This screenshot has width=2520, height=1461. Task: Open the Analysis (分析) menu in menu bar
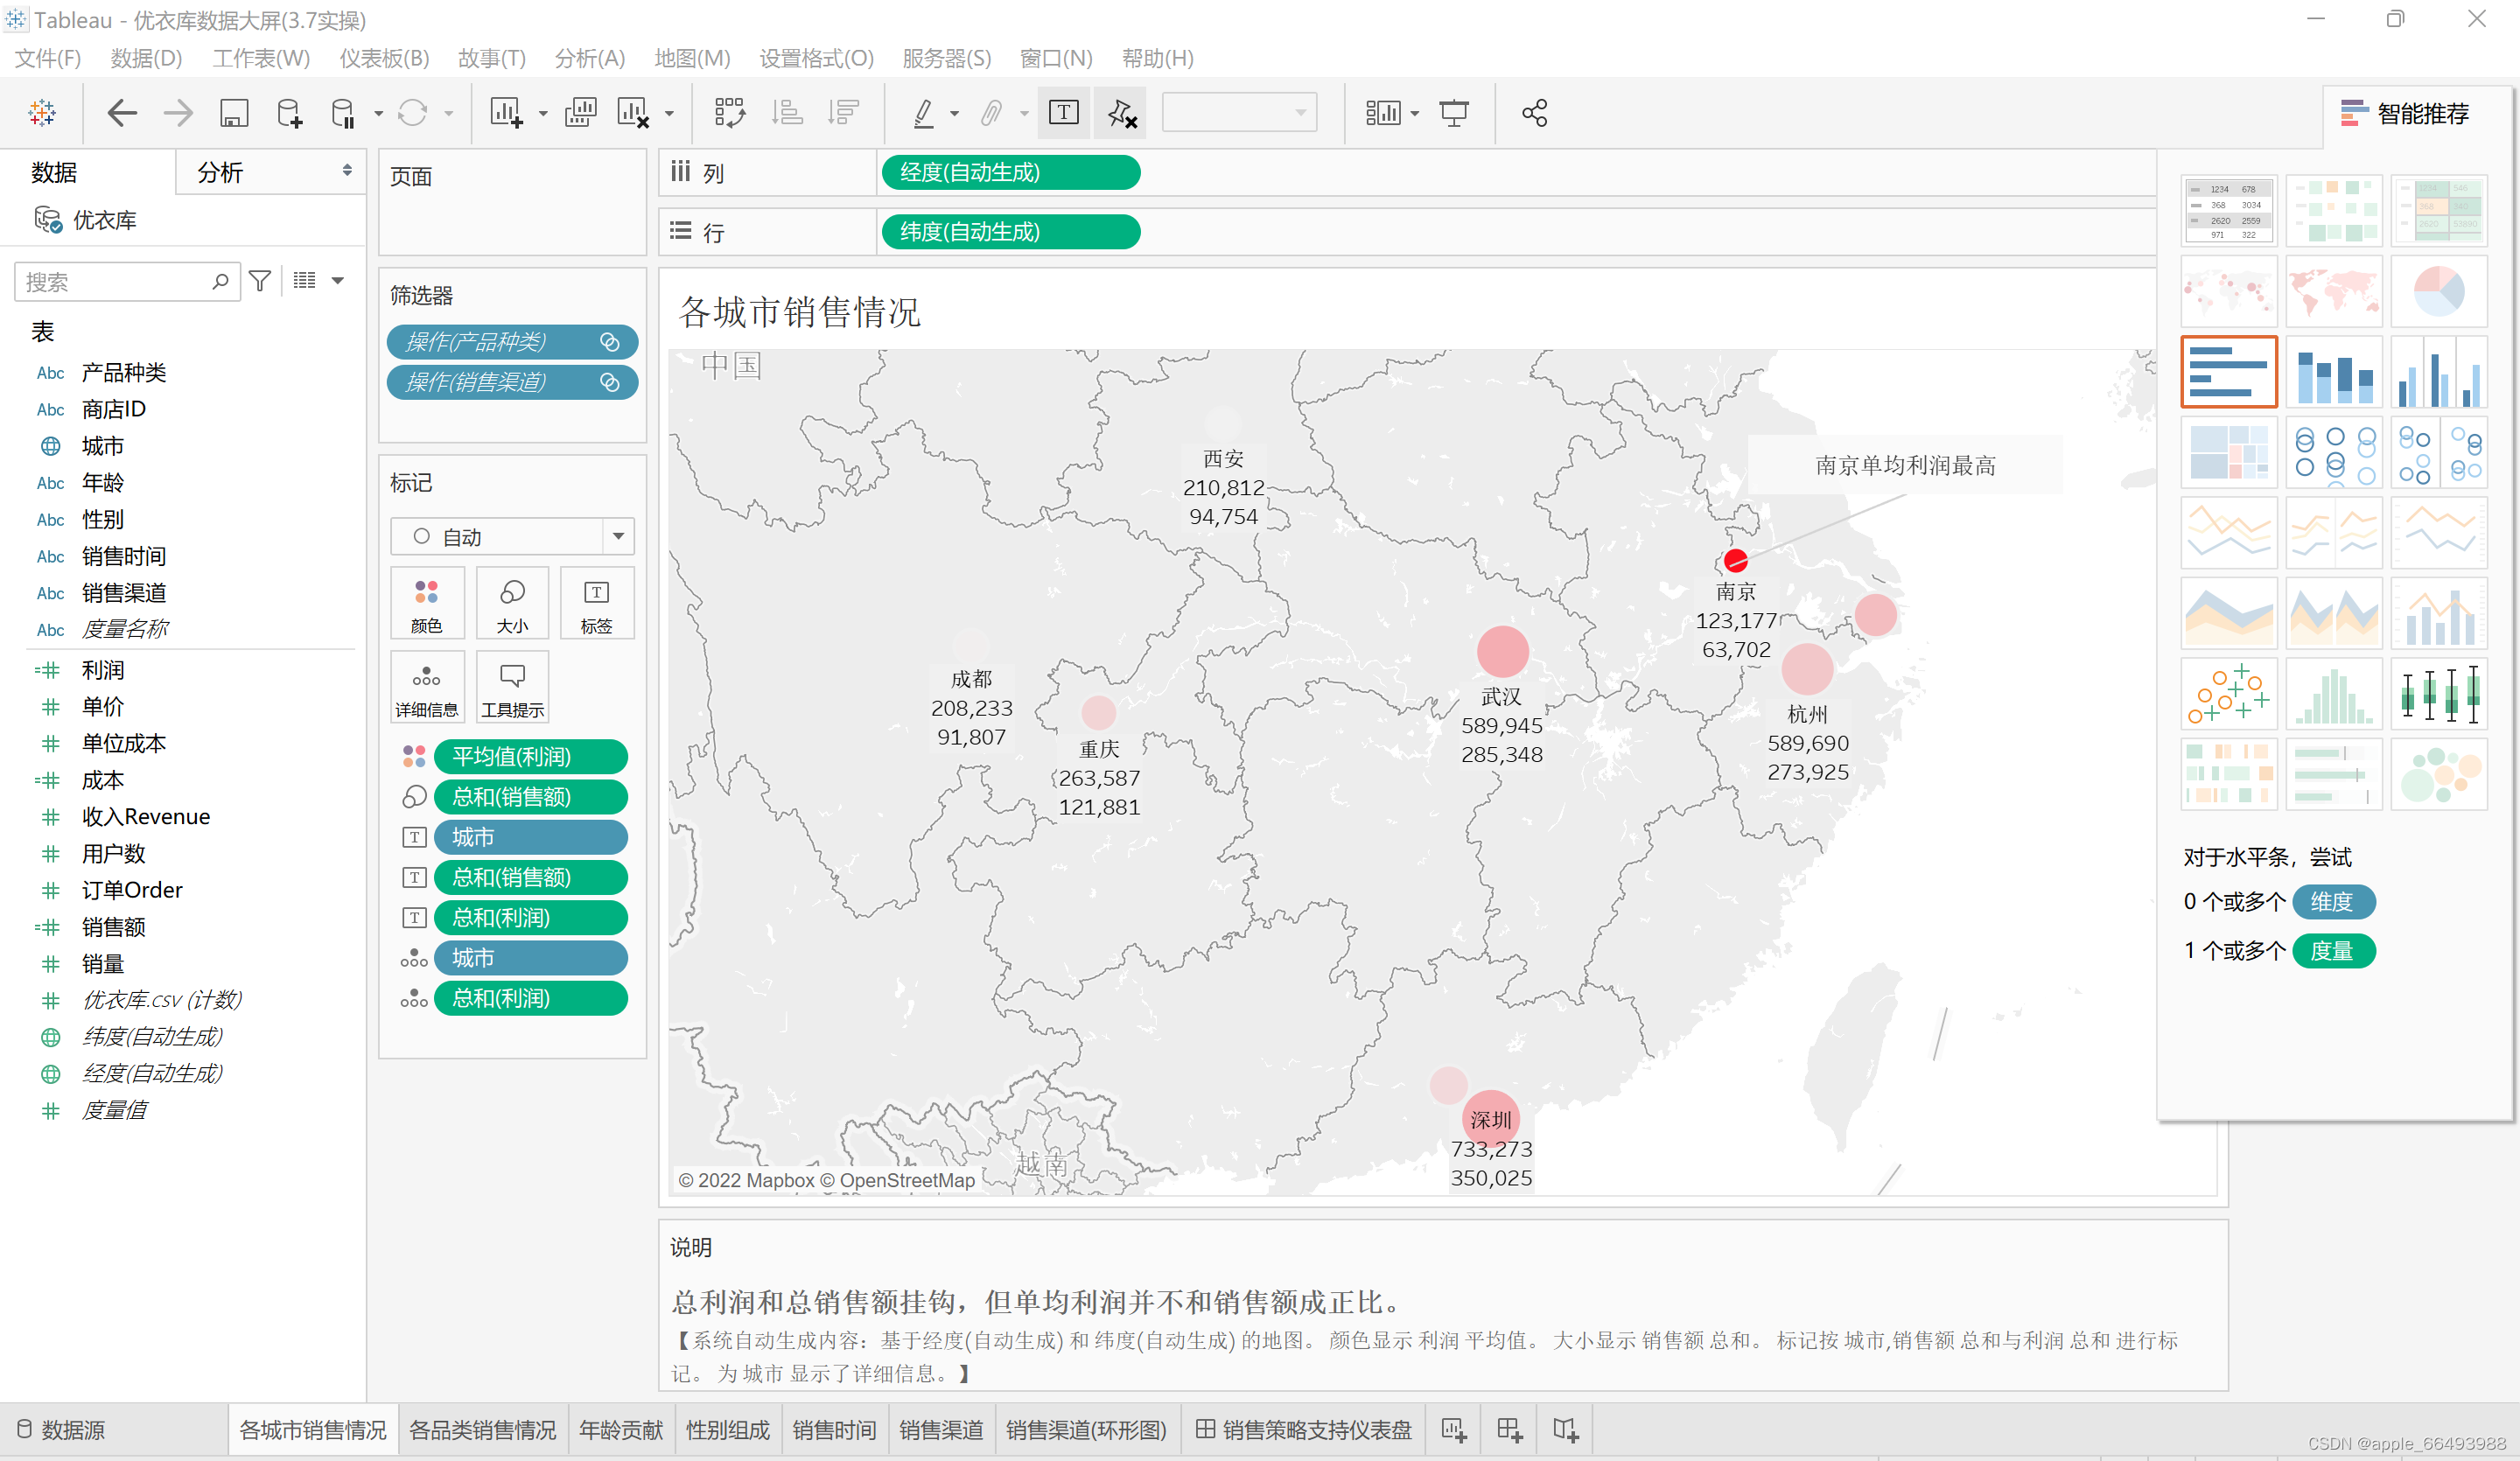tap(589, 58)
